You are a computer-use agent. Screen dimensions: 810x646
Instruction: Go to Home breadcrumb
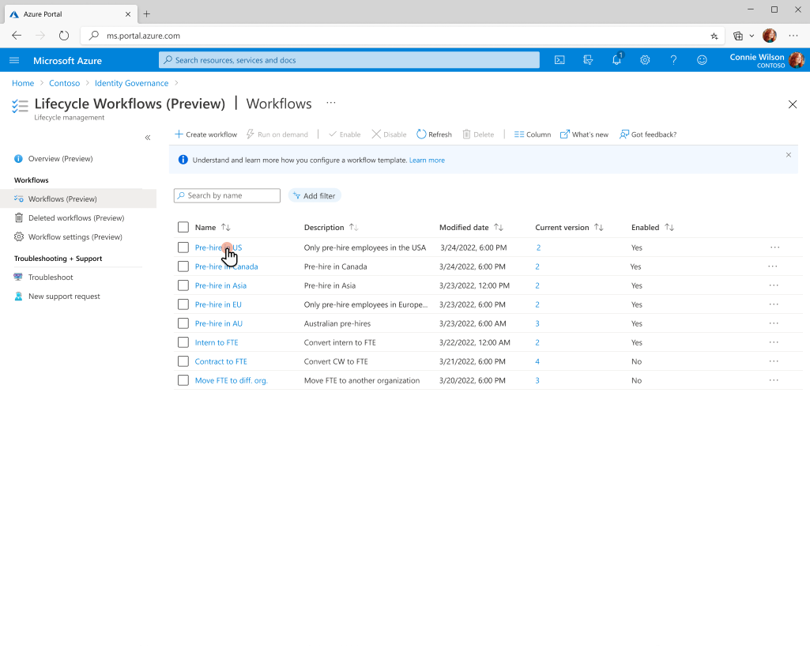pos(23,83)
